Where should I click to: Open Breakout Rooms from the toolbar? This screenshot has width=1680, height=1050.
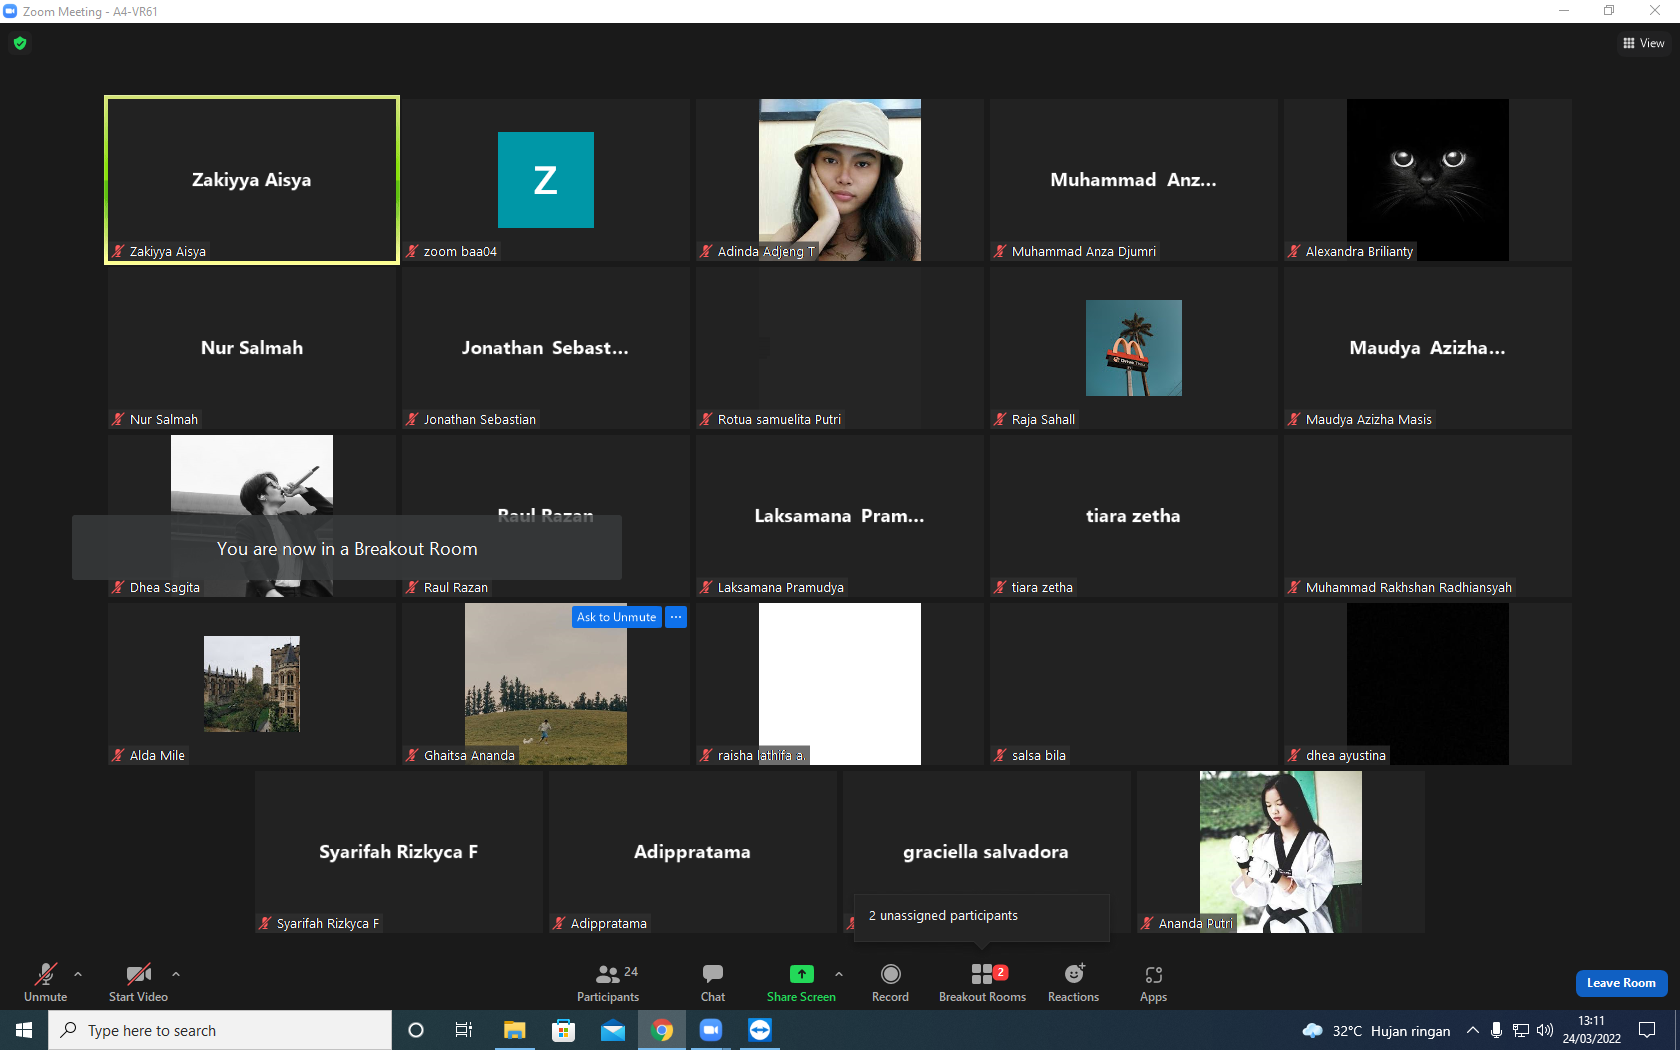pyautogui.click(x=982, y=982)
